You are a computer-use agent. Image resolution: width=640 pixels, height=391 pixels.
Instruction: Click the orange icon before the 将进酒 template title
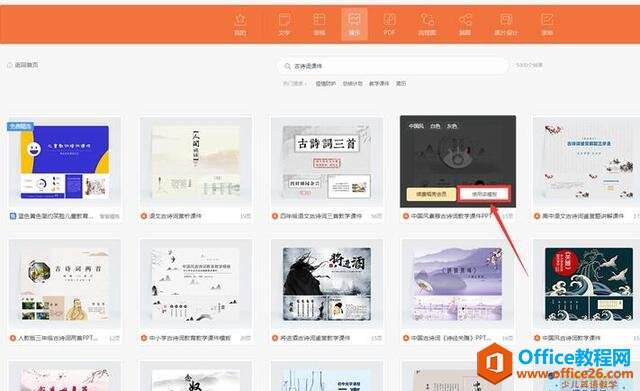tap(275, 338)
